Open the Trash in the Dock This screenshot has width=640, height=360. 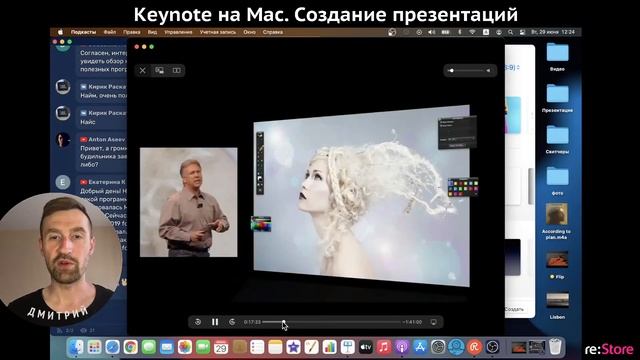click(555, 347)
